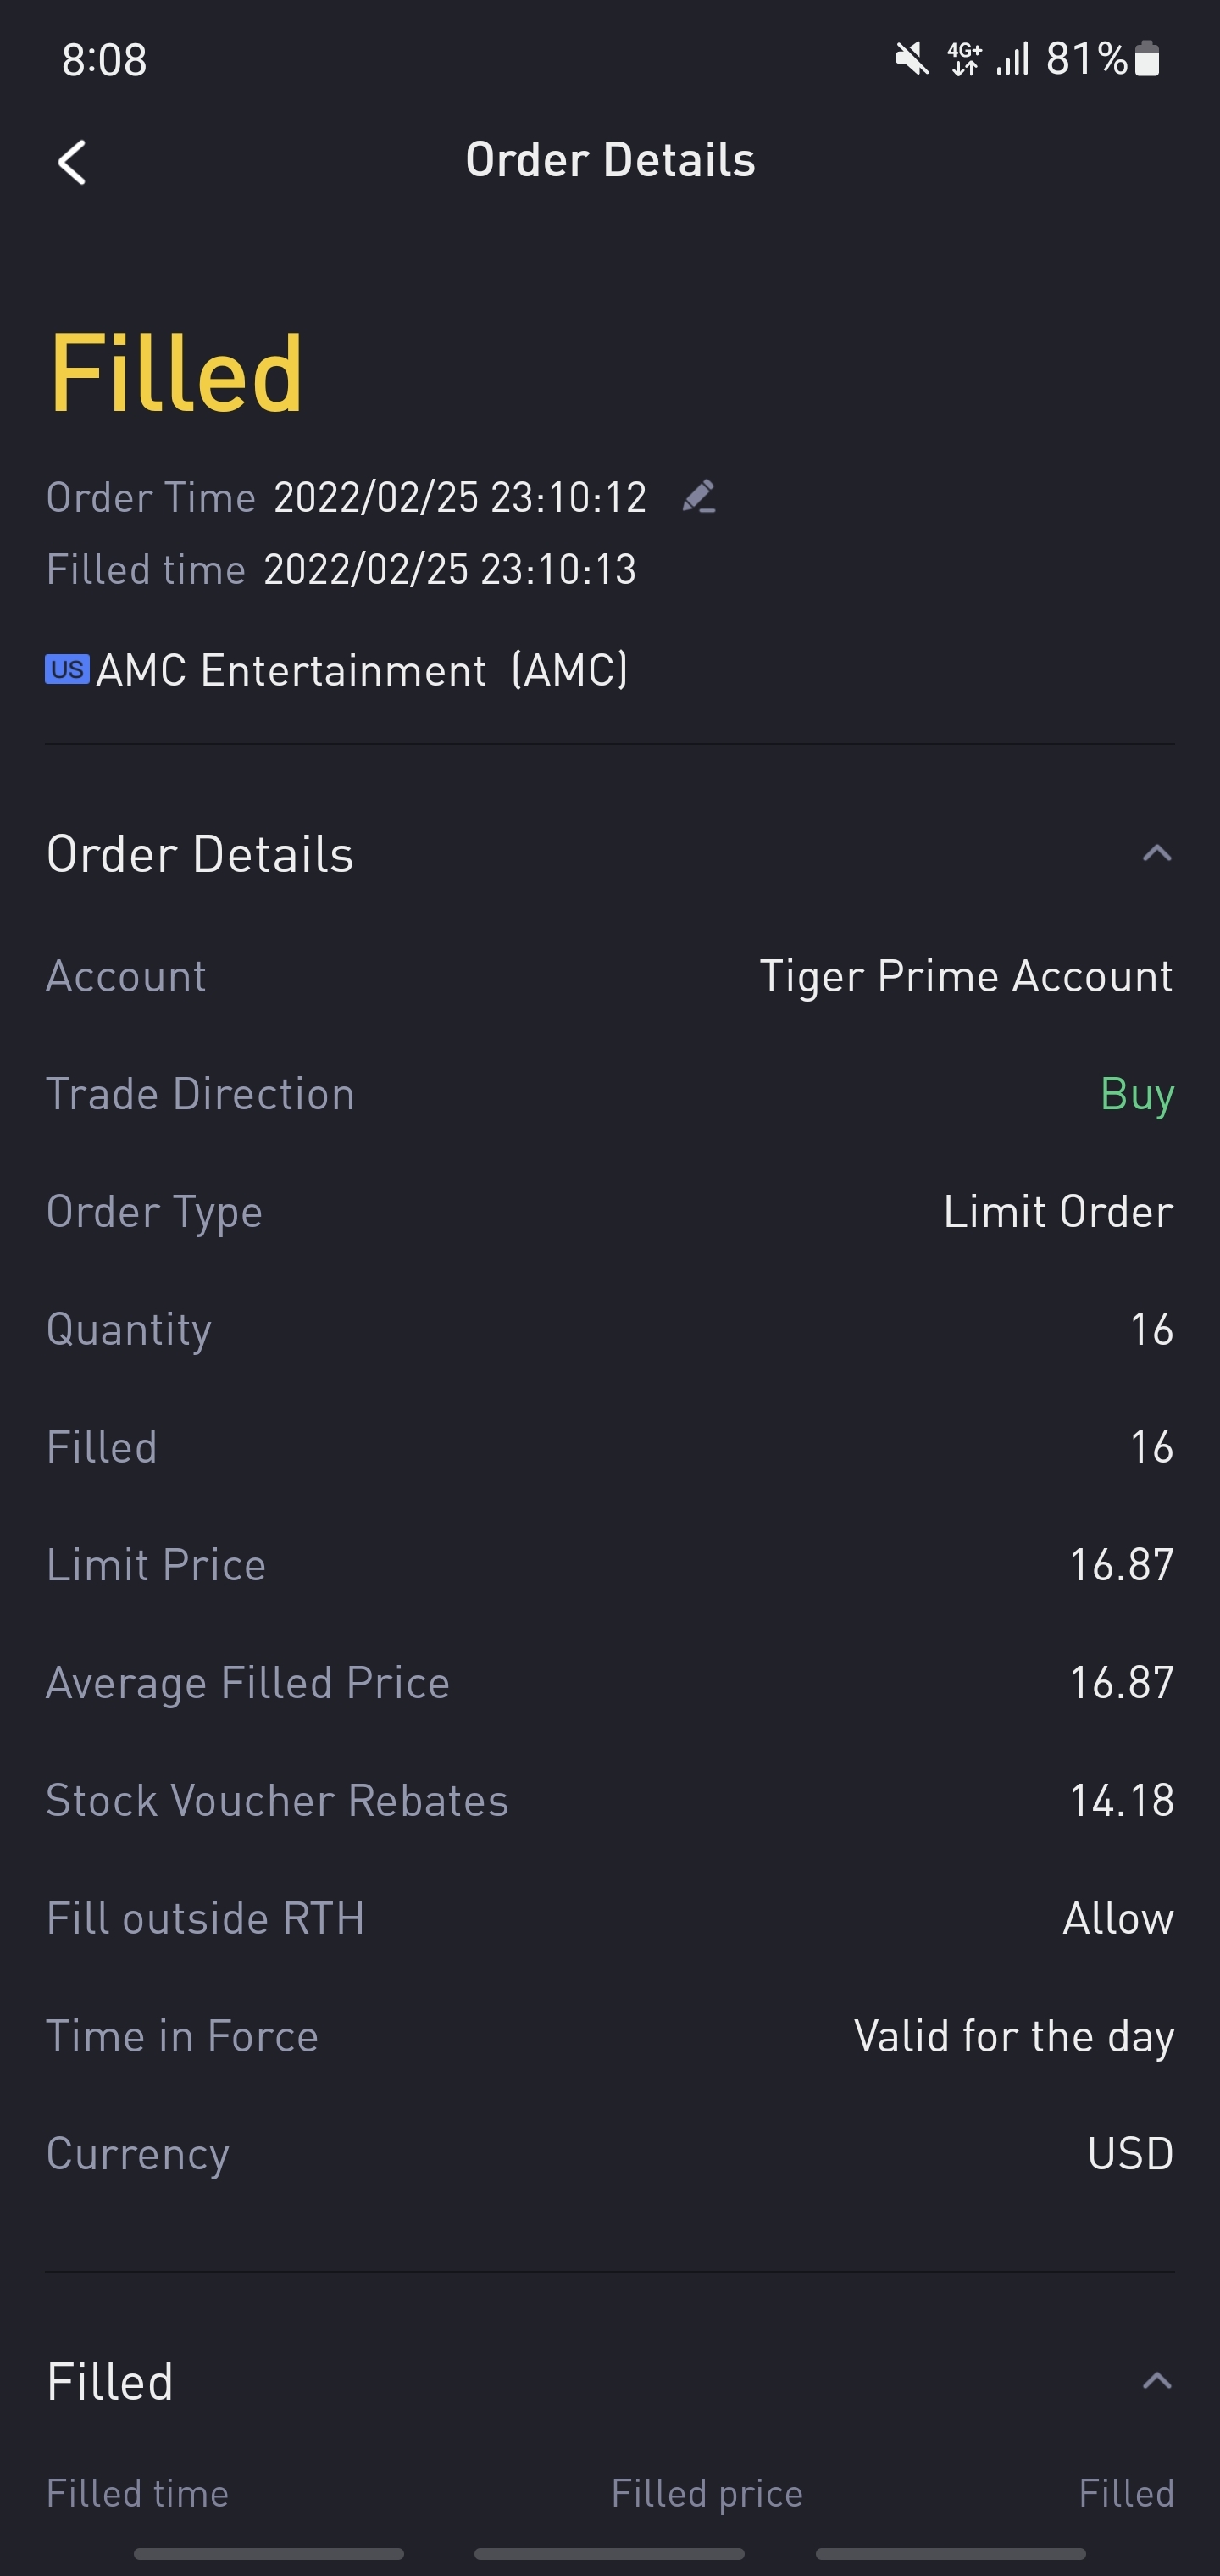Tap the Valid for the day value
The image size is (1220, 2576).
1013,2036
